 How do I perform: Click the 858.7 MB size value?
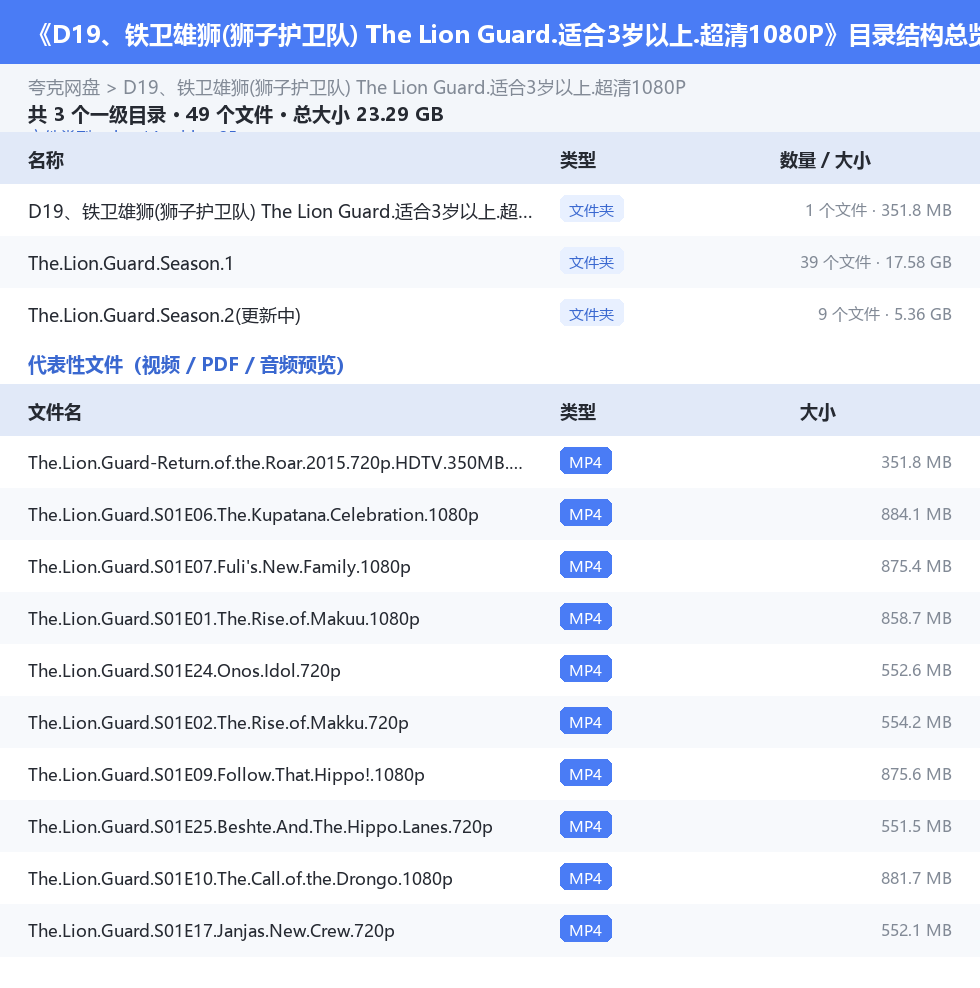pyautogui.click(x=916, y=618)
